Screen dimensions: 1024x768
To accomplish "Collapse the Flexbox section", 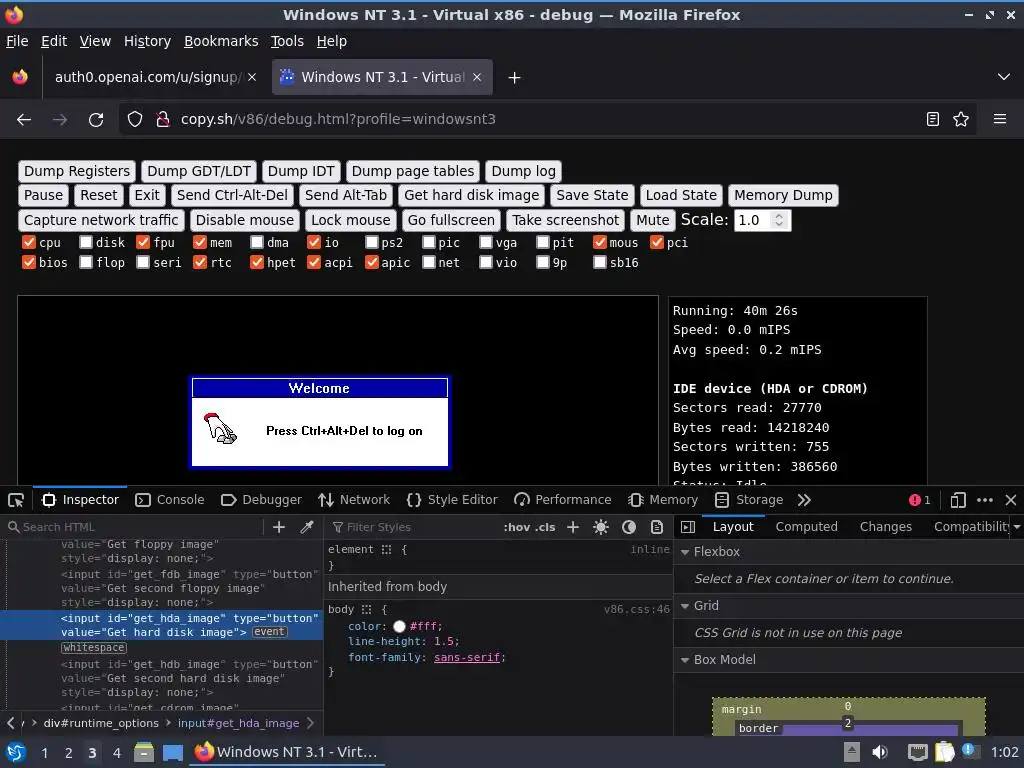I will (x=685, y=552).
